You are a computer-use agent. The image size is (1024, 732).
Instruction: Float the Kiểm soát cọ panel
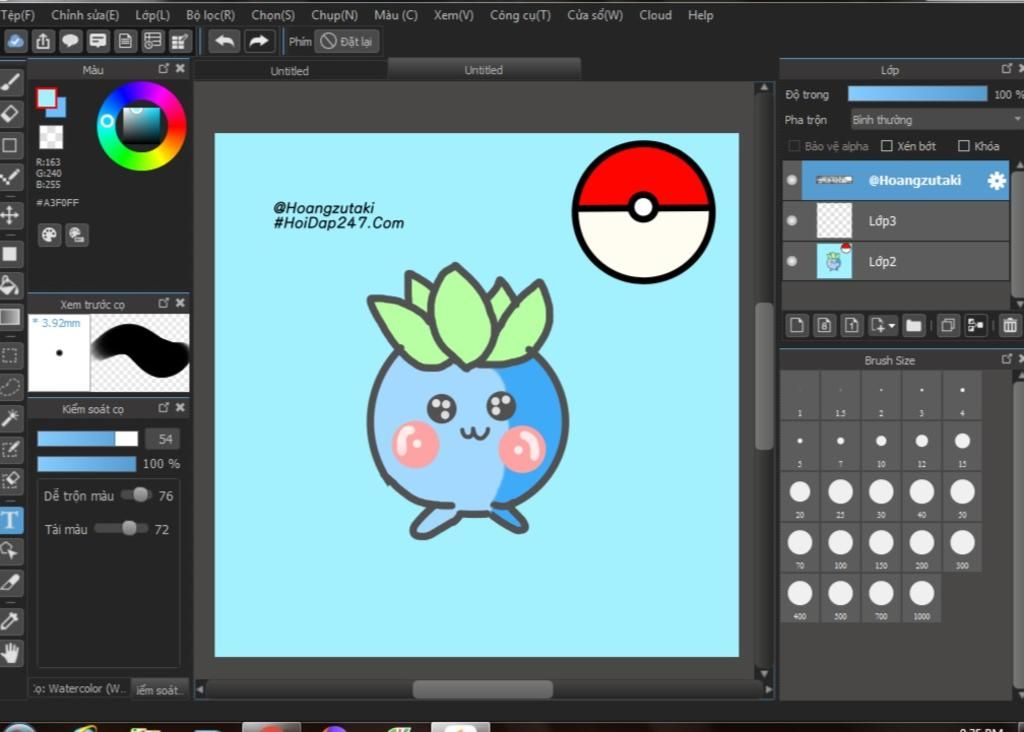click(x=163, y=407)
